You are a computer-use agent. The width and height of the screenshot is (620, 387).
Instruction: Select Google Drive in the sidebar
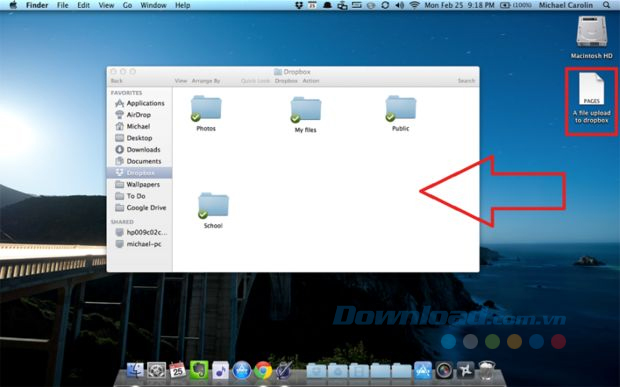[x=140, y=208]
